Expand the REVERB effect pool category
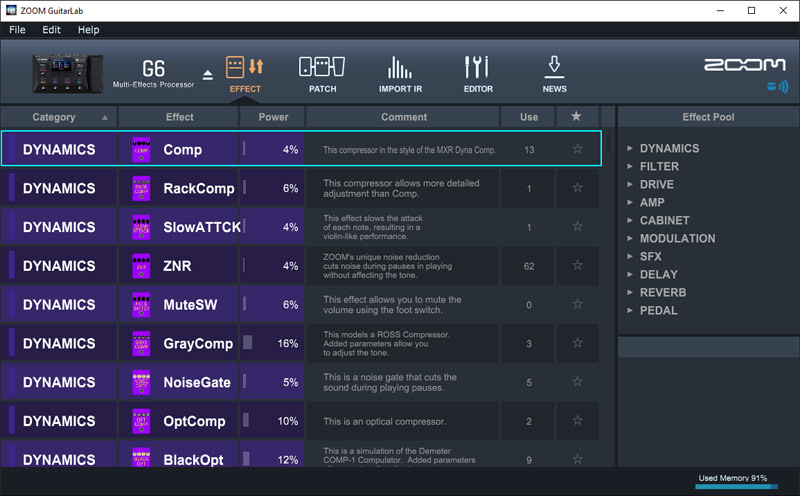Viewport: 800px width, 496px height. pyautogui.click(x=662, y=292)
